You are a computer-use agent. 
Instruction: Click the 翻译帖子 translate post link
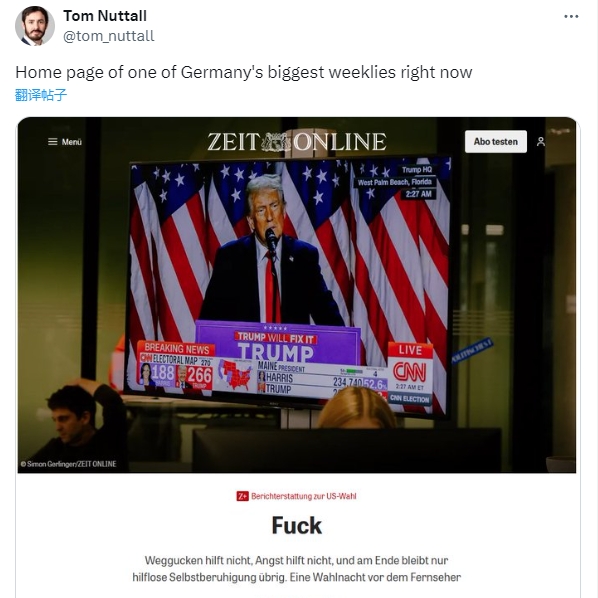click(x=41, y=95)
